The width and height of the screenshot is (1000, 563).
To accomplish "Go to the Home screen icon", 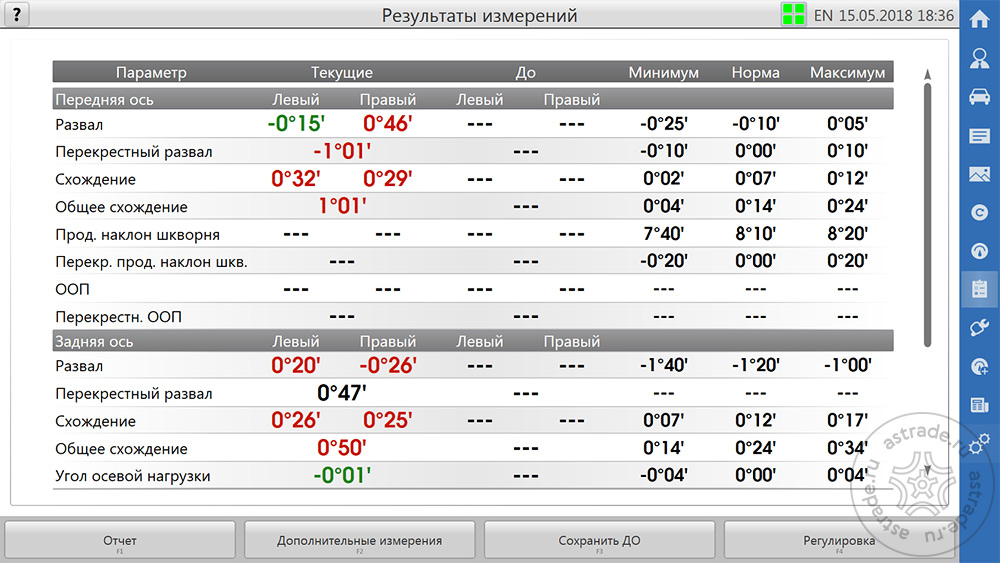I will click(x=980, y=19).
